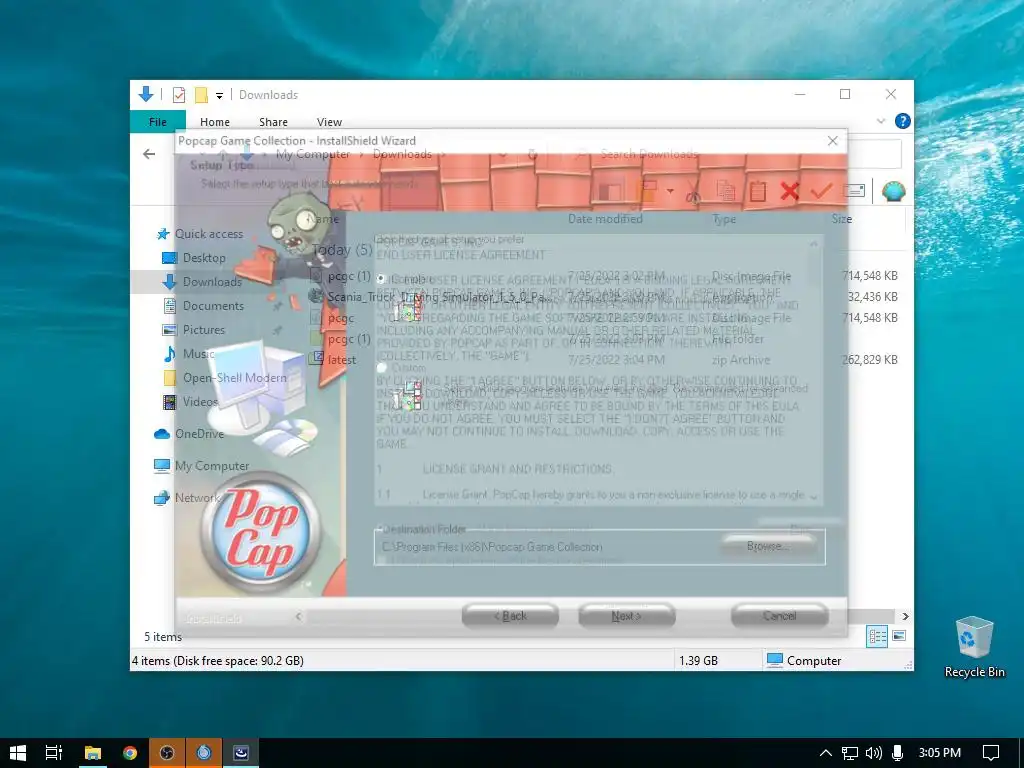Click the Copy icon in Explorer toolbar
The height and width of the screenshot is (768, 1024).
coord(726,191)
